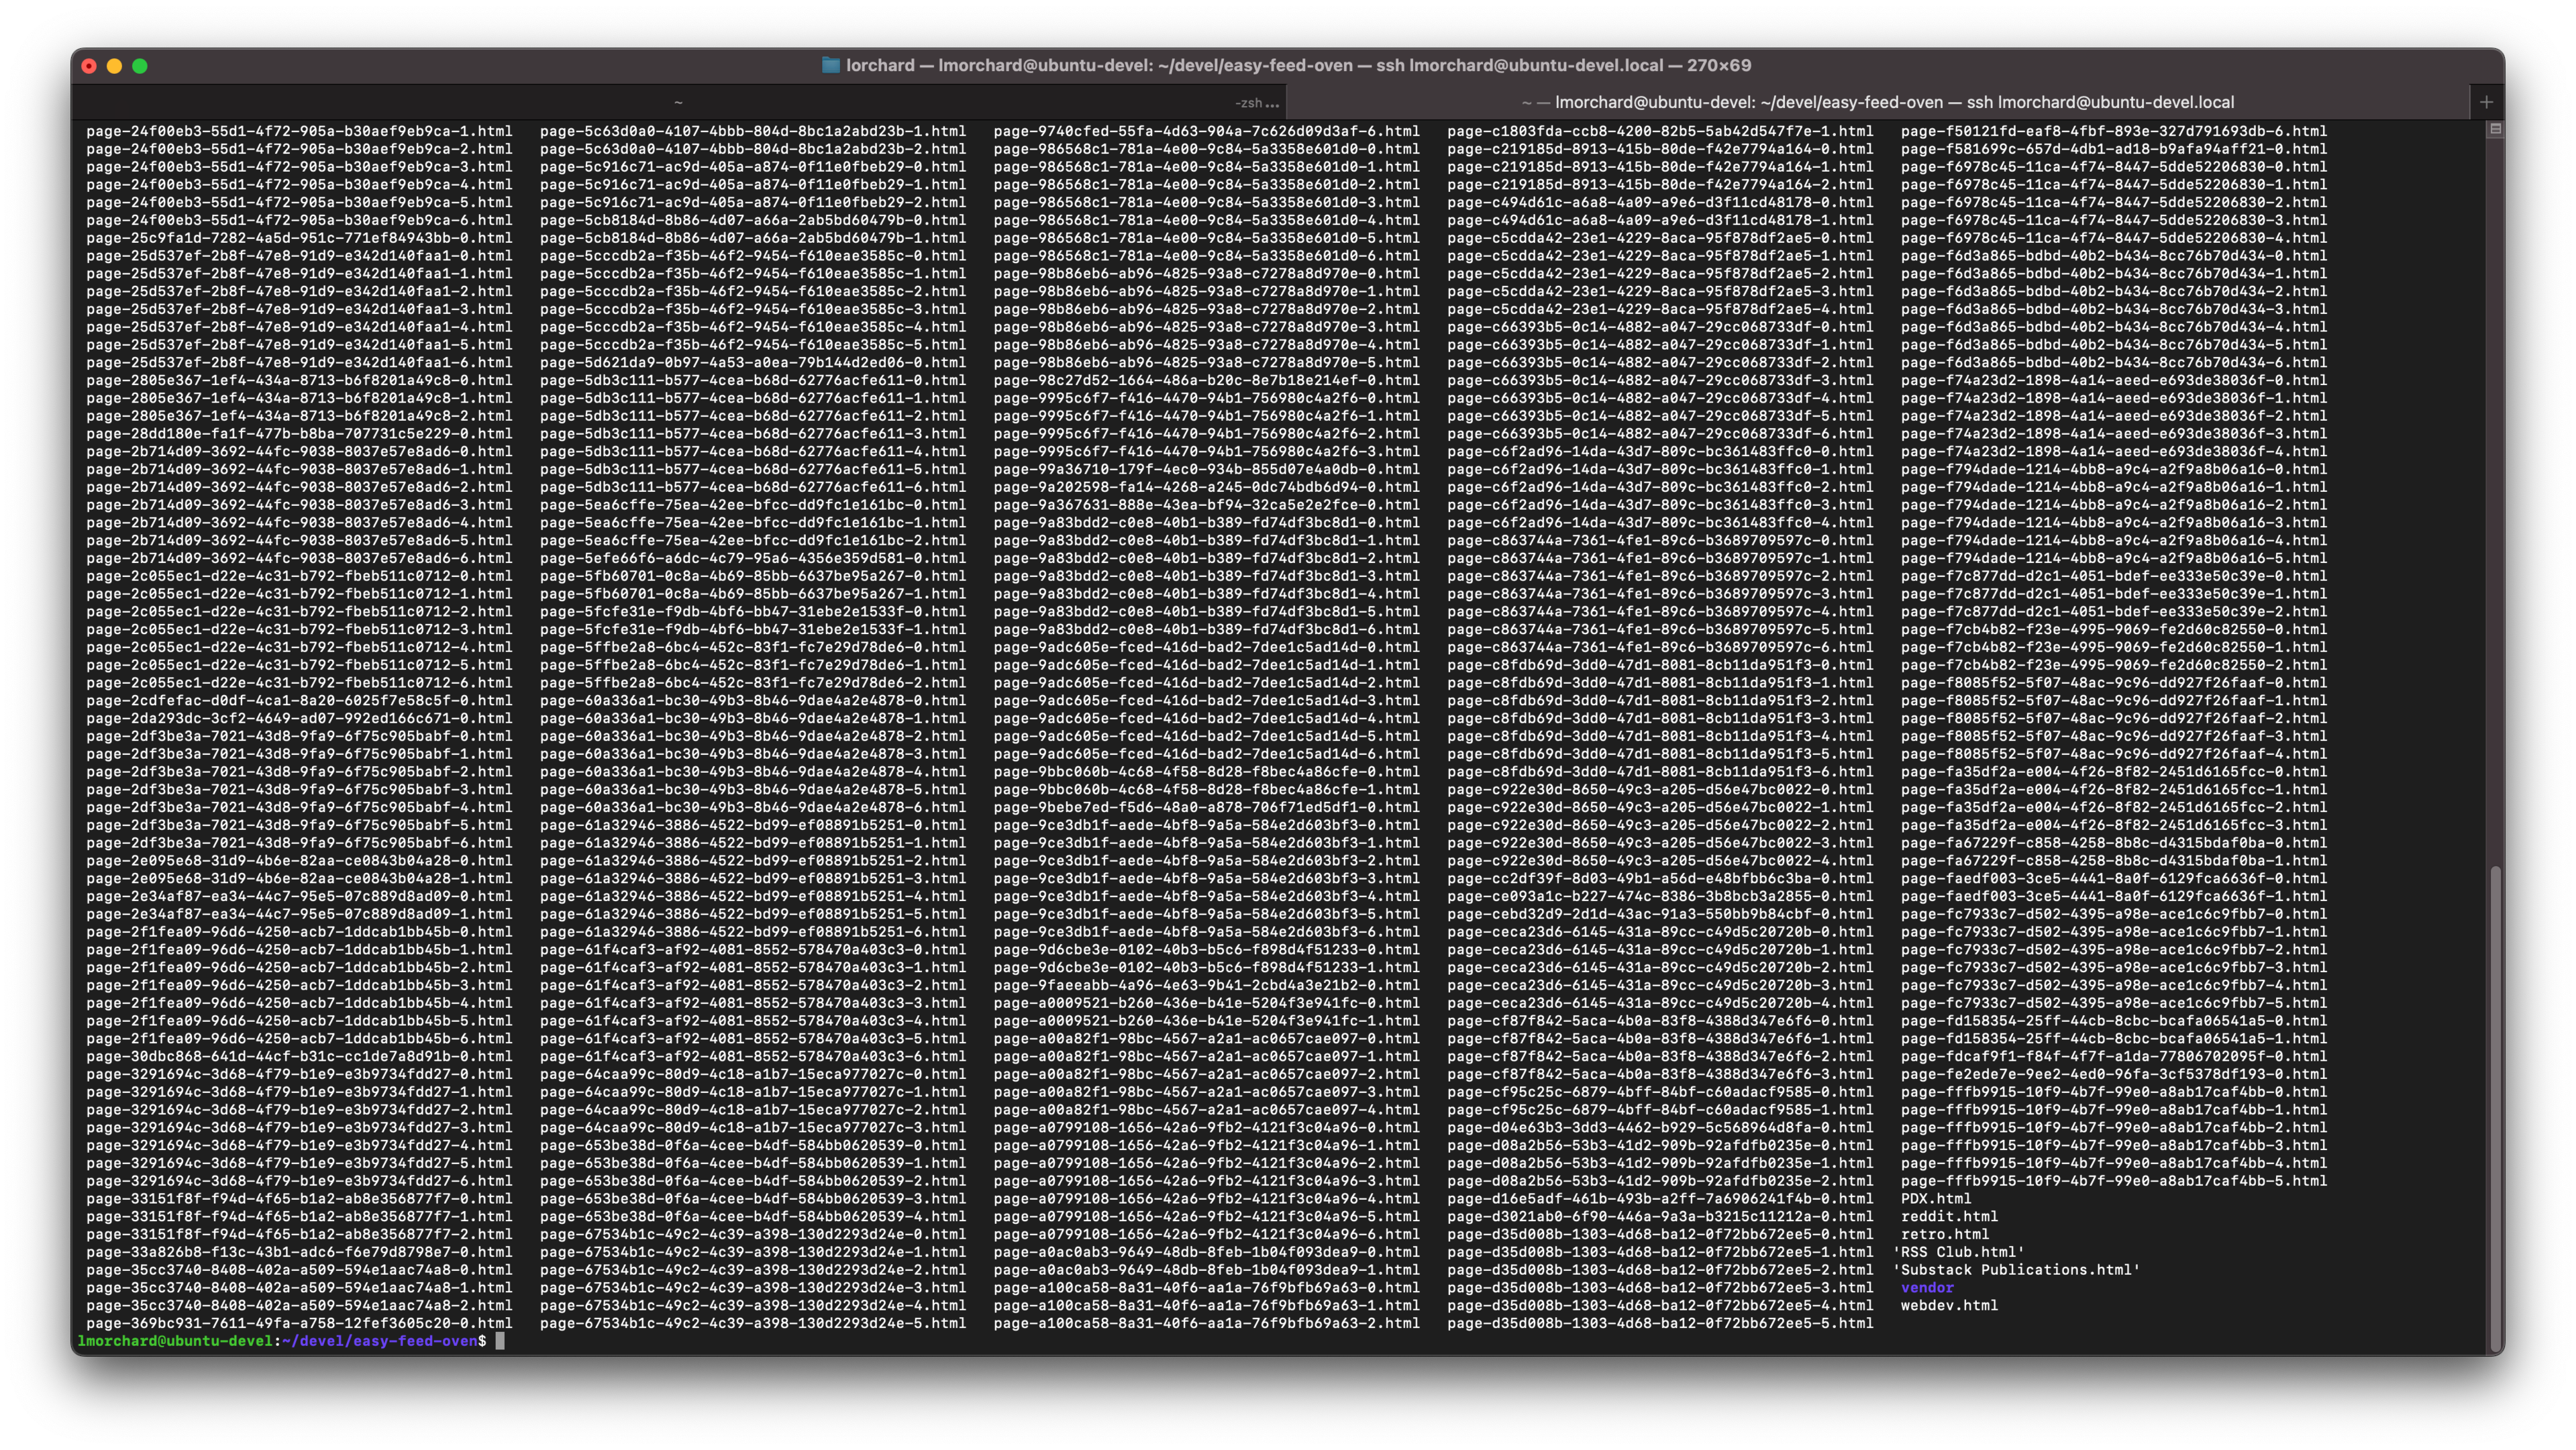The height and width of the screenshot is (1450, 2576).
Task: Click the ~/devel/easy-feed-oven prompt path
Action: (380, 1341)
